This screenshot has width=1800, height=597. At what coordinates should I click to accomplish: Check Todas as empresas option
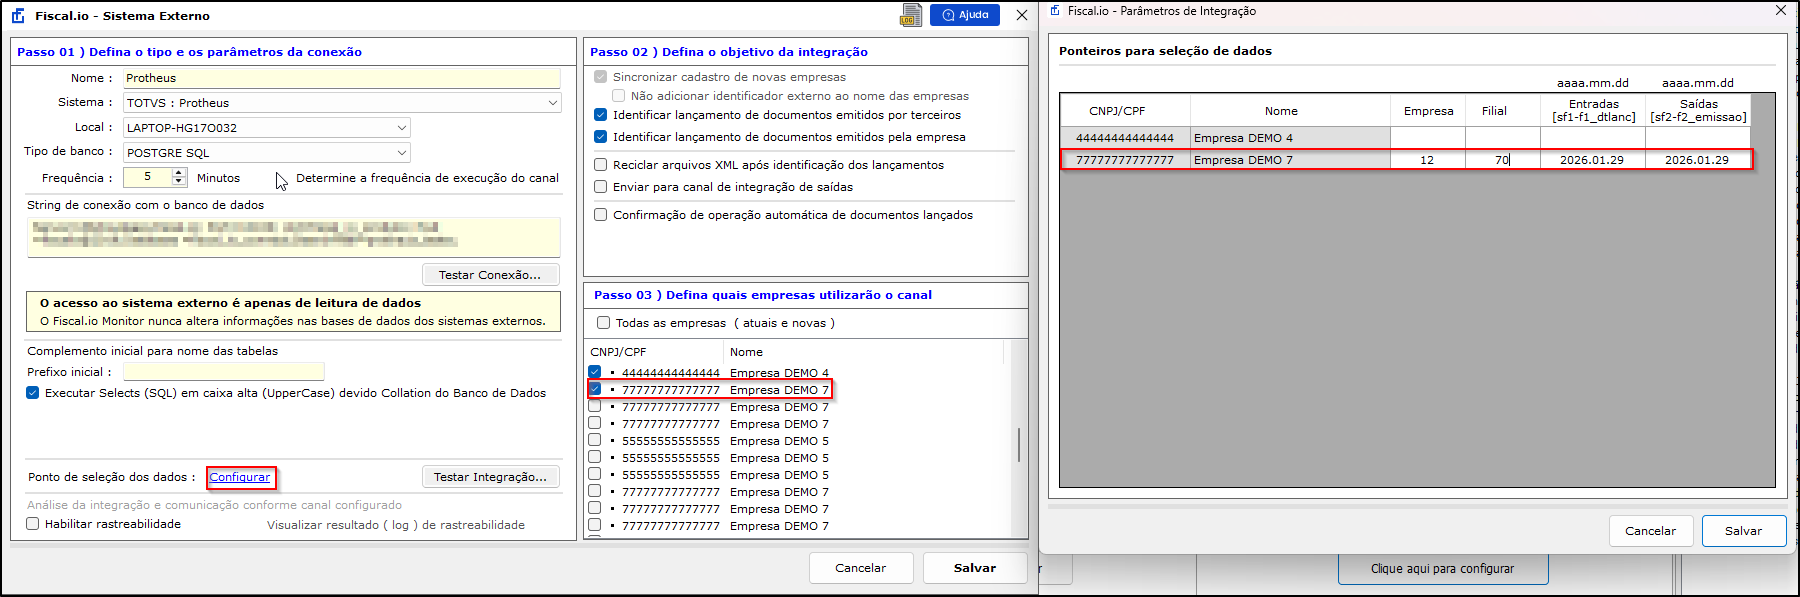coord(603,323)
